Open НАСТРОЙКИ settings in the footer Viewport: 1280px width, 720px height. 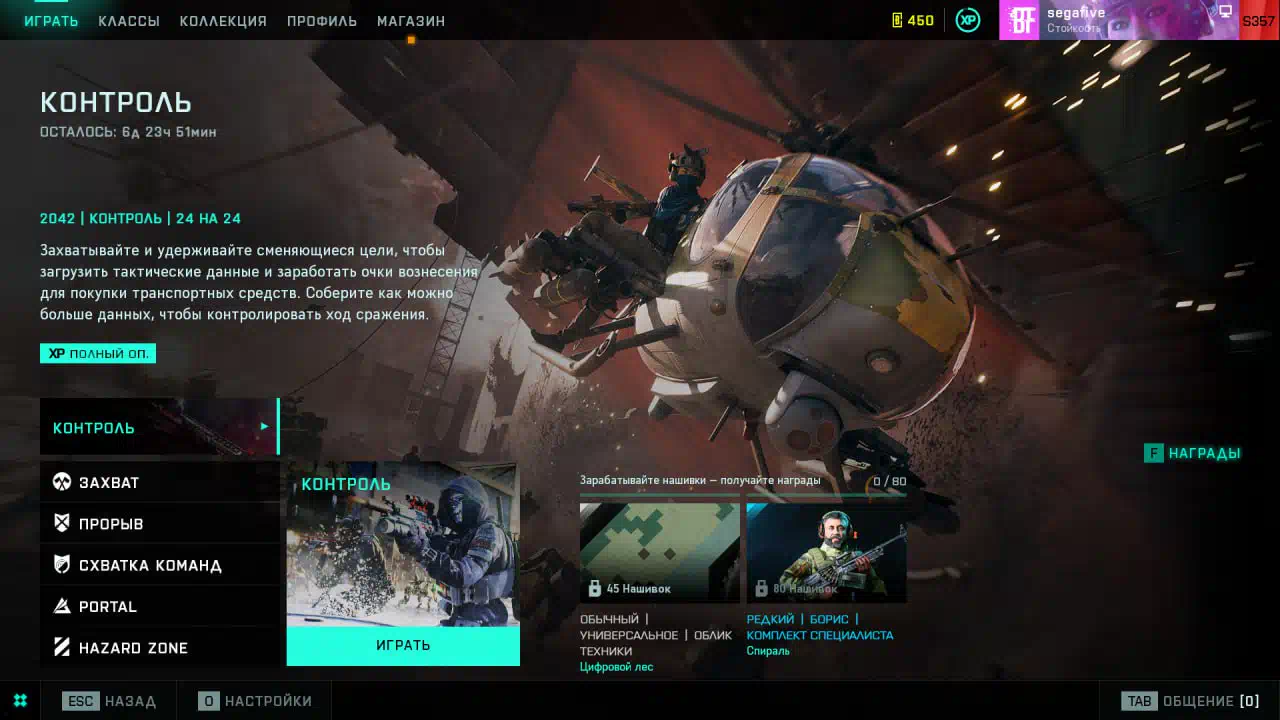255,701
